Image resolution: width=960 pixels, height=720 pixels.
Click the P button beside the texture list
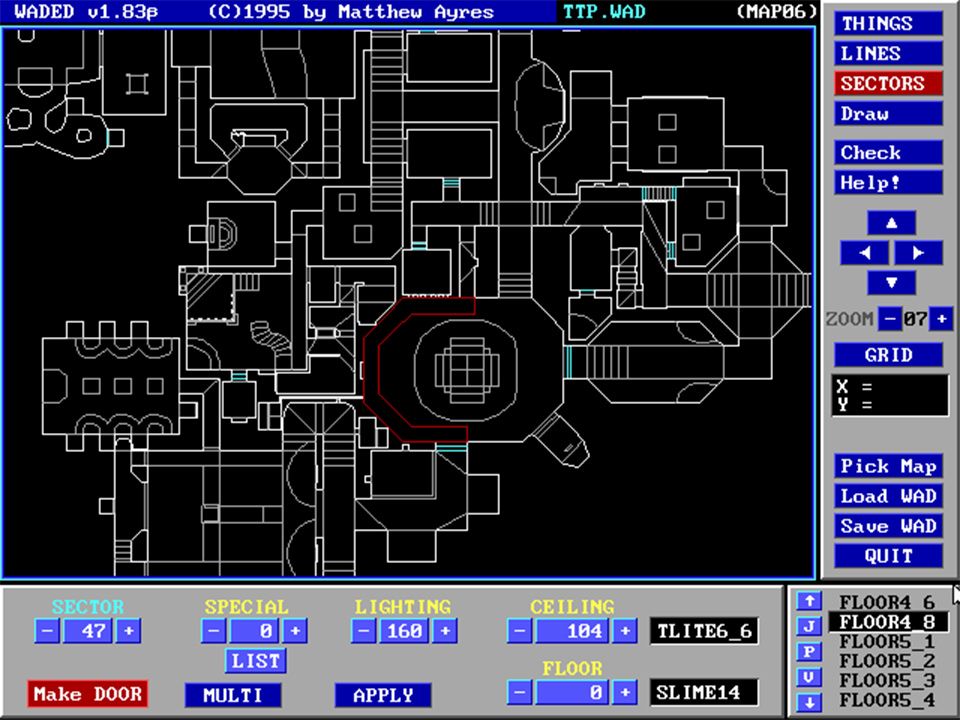click(x=808, y=652)
